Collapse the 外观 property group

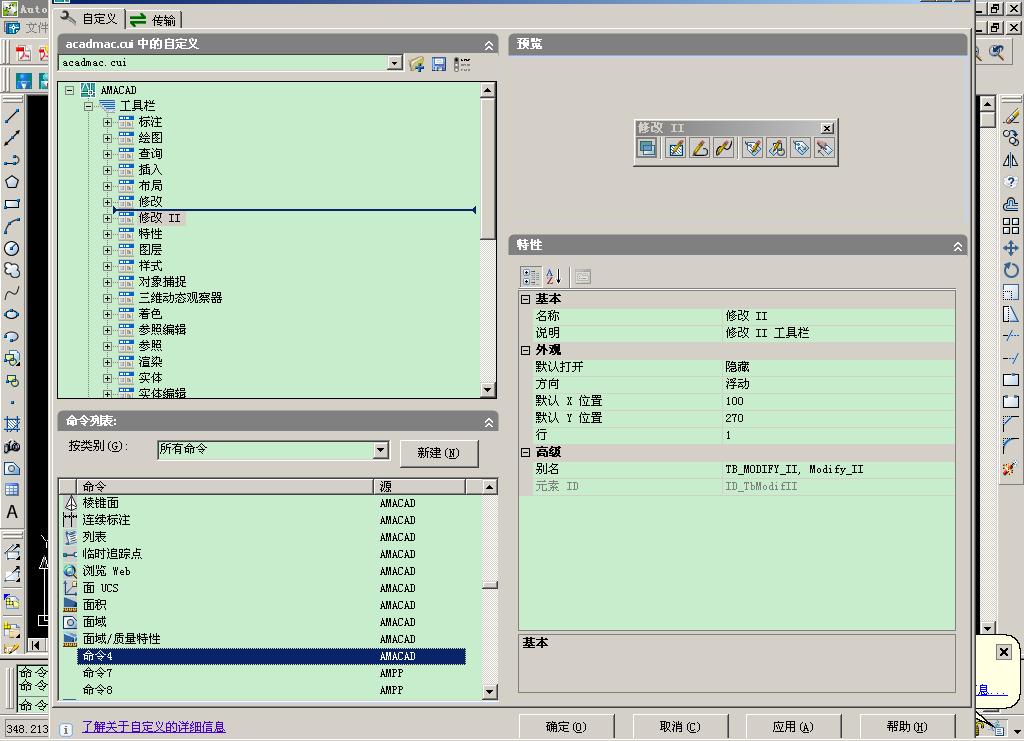pos(526,350)
